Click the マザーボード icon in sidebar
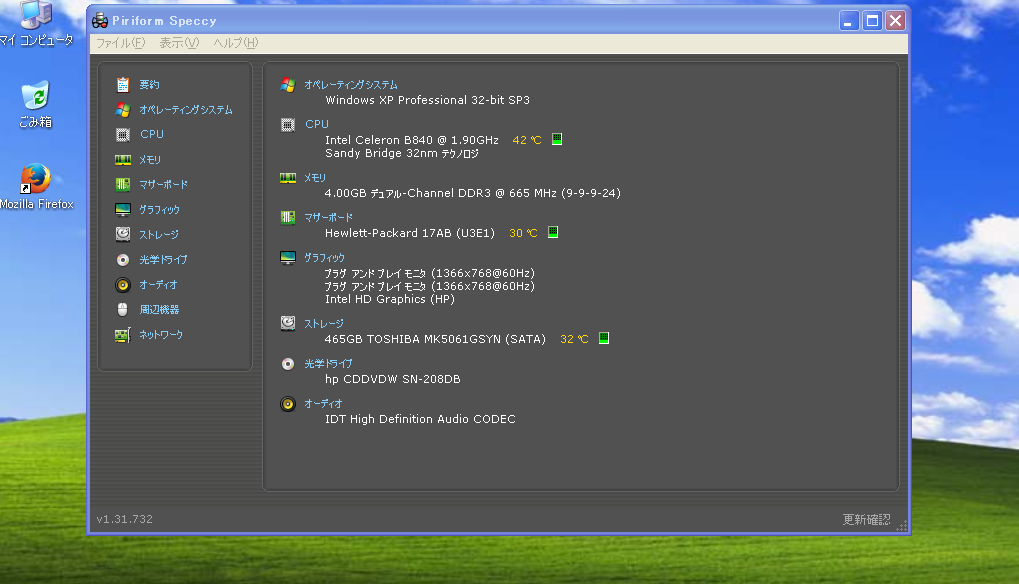Image resolution: width=1019 pixels, height=584 pixels. [x=123, y=184]
